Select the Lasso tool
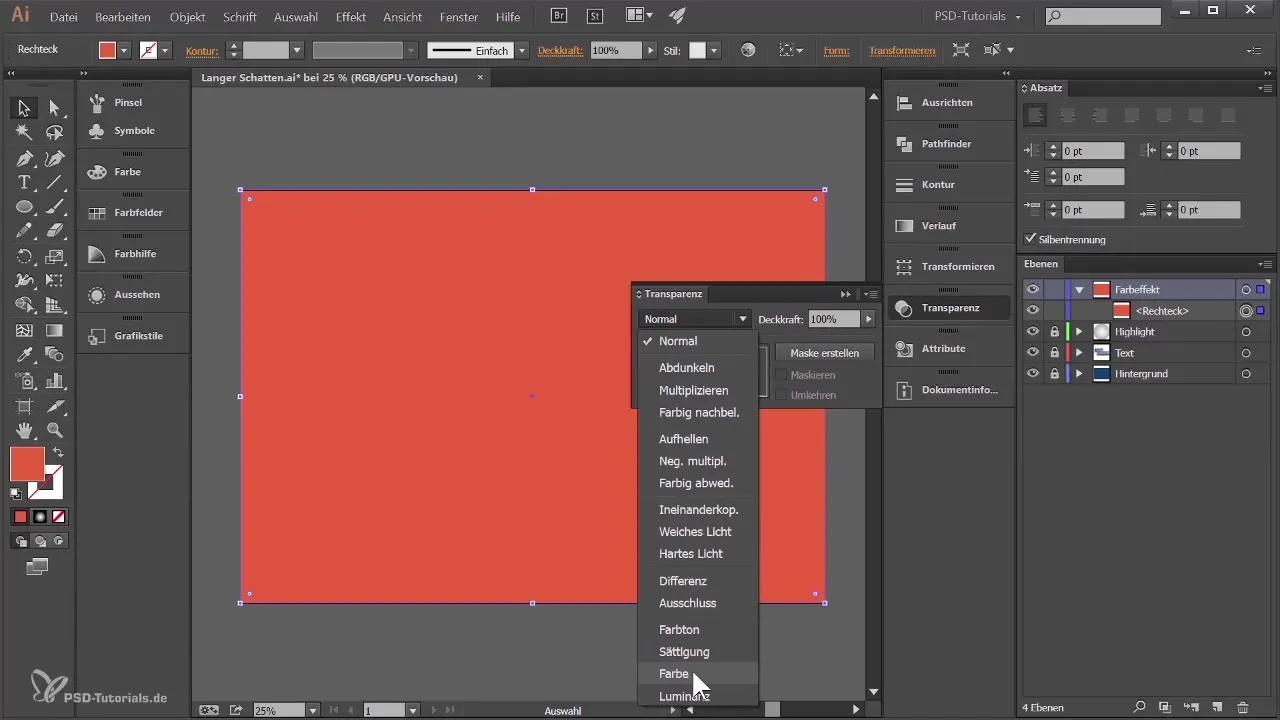Viewport: 1280px width, 720px height. 54,133
